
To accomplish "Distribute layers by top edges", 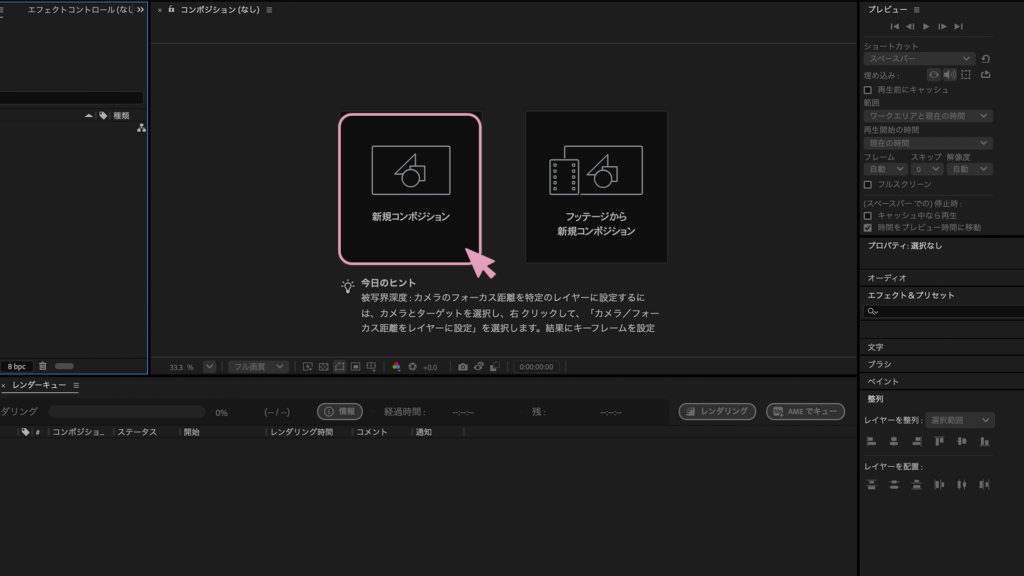I will (871, 485).
